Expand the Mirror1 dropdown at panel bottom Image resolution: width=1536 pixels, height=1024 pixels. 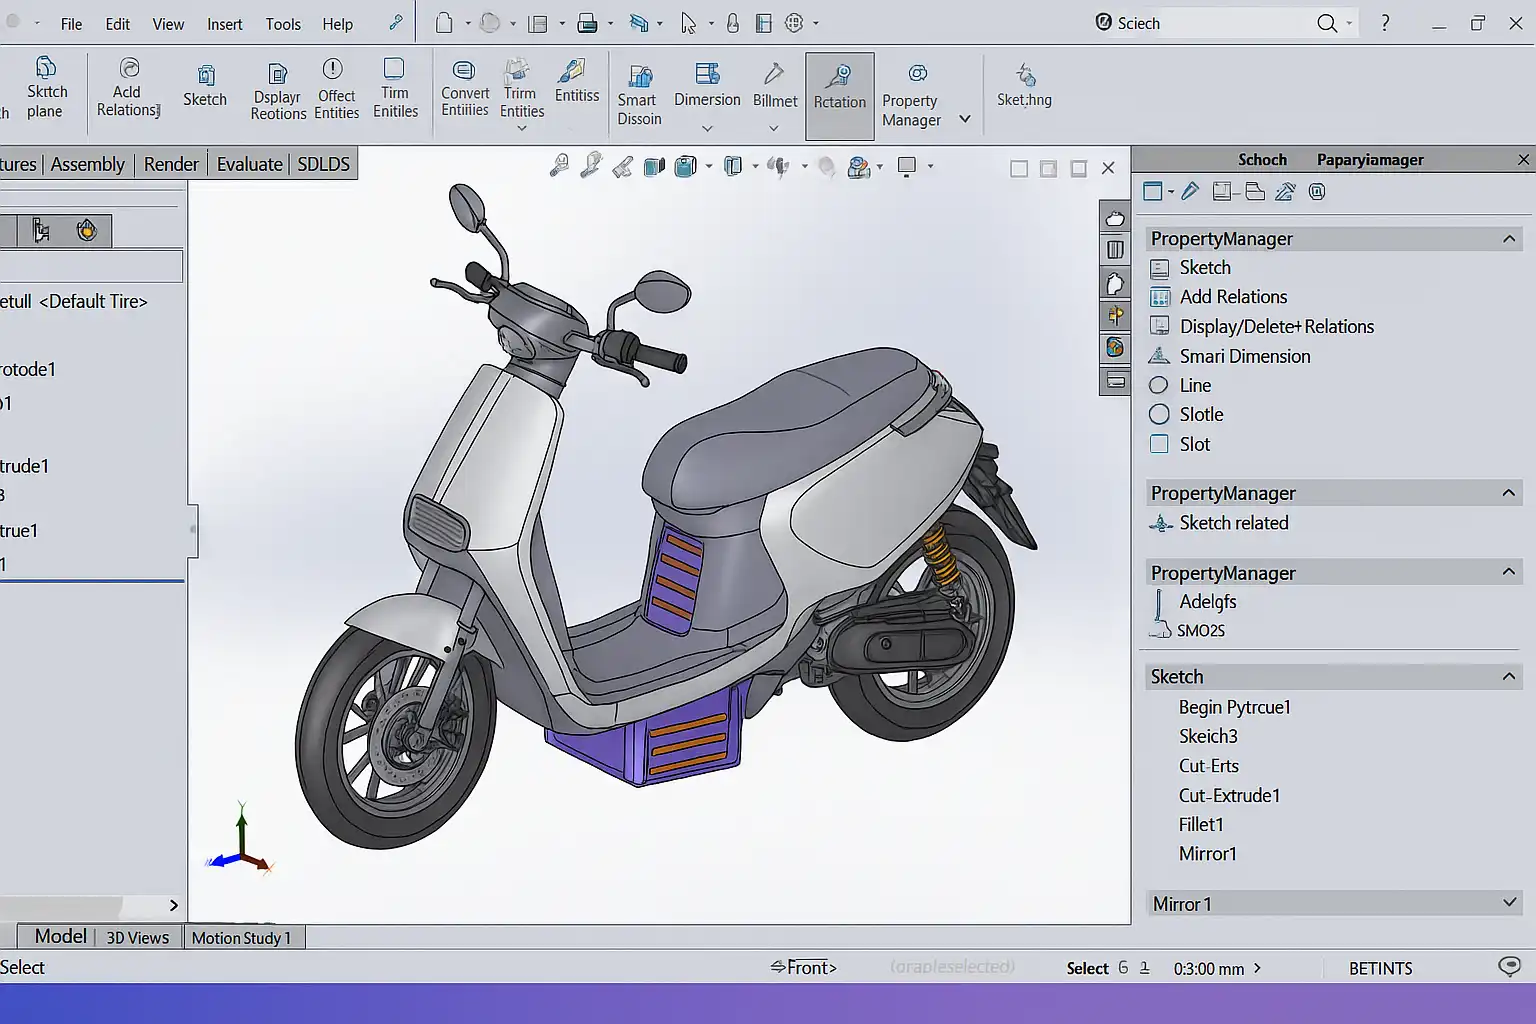[x=1509, y=903]
